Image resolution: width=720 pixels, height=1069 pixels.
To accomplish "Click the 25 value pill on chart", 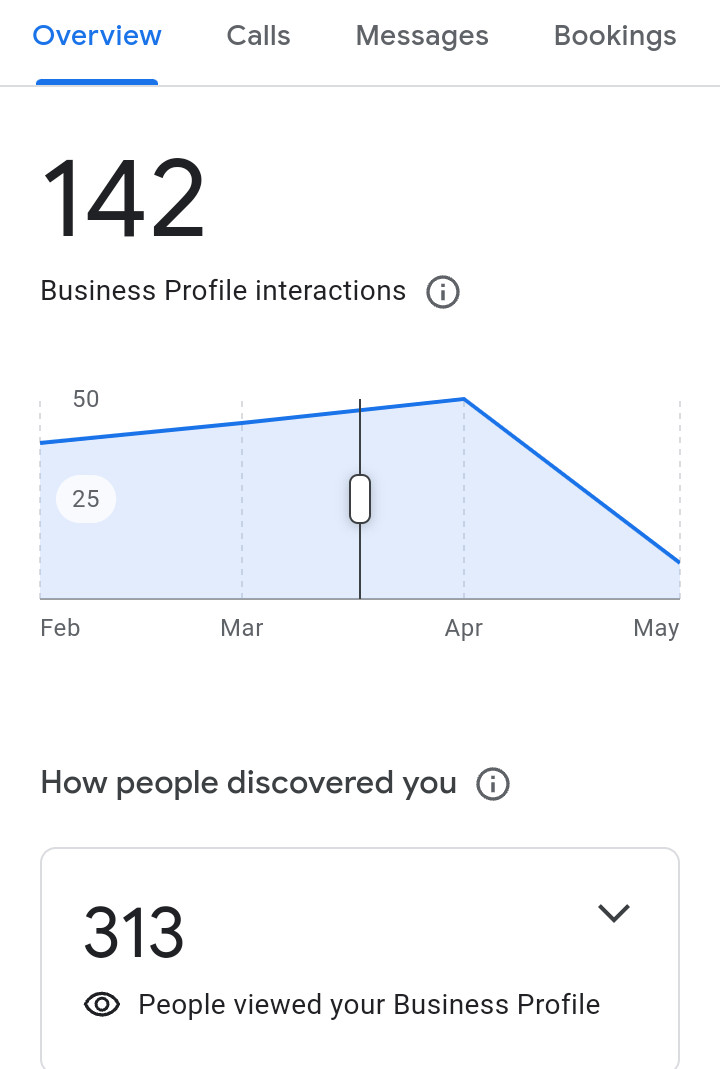I will 86,499.
